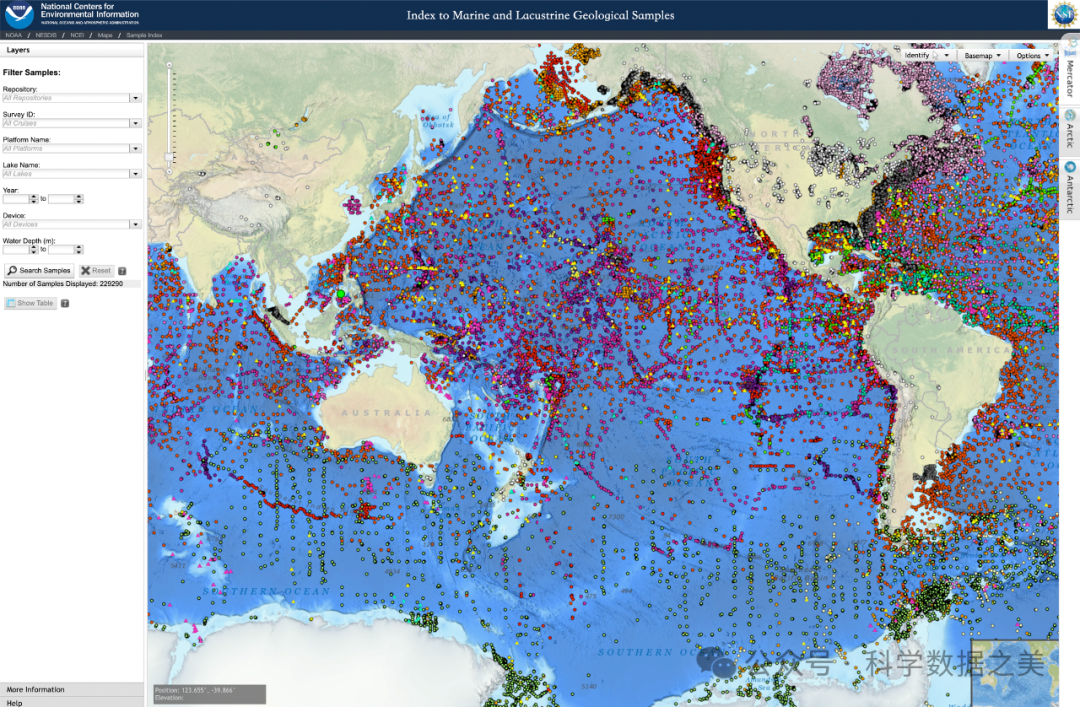
Task: Select the Mercator projection tab
Action: coord(1069,72)
